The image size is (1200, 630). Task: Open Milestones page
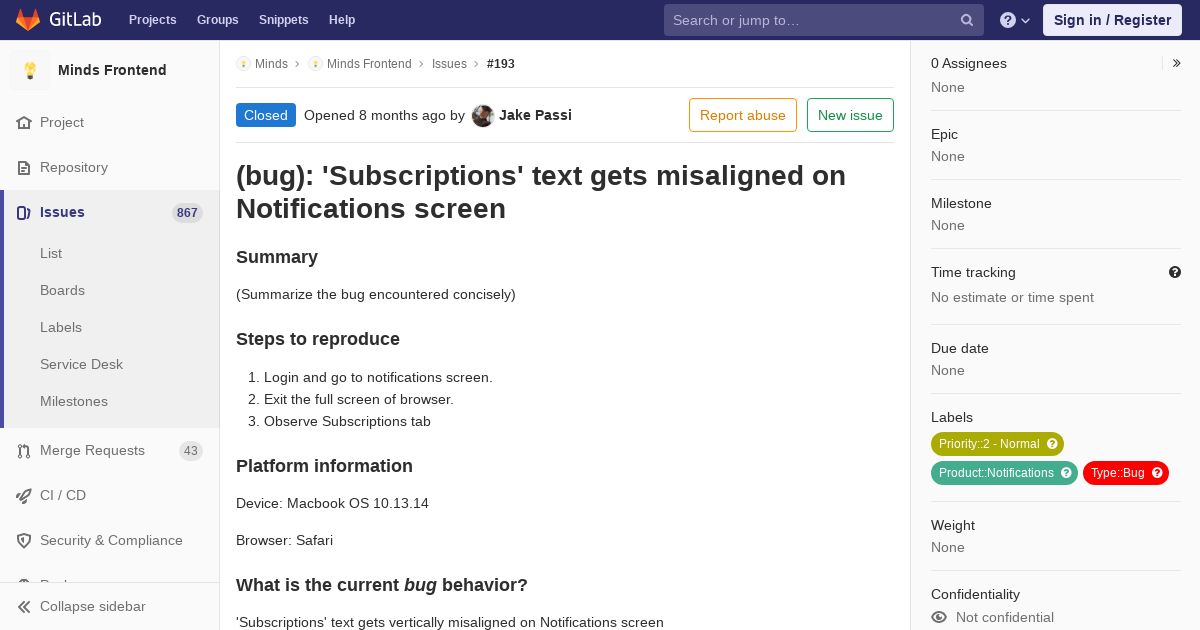point(74,401)
